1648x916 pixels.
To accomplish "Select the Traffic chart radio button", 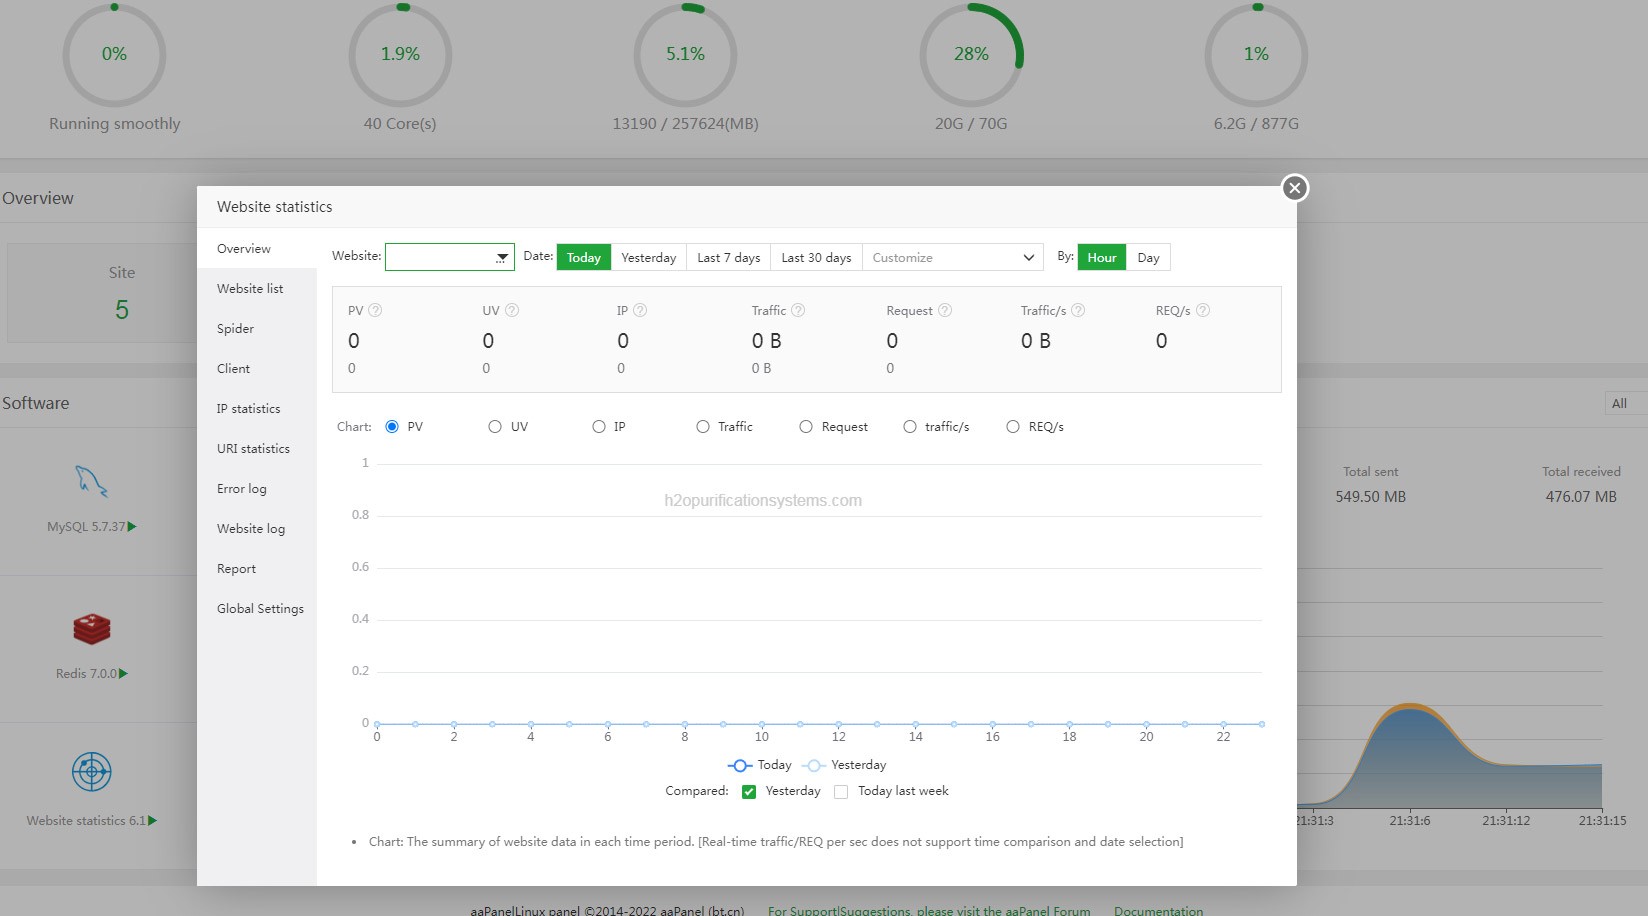I will pyautogui.click(x=703, y=427).
